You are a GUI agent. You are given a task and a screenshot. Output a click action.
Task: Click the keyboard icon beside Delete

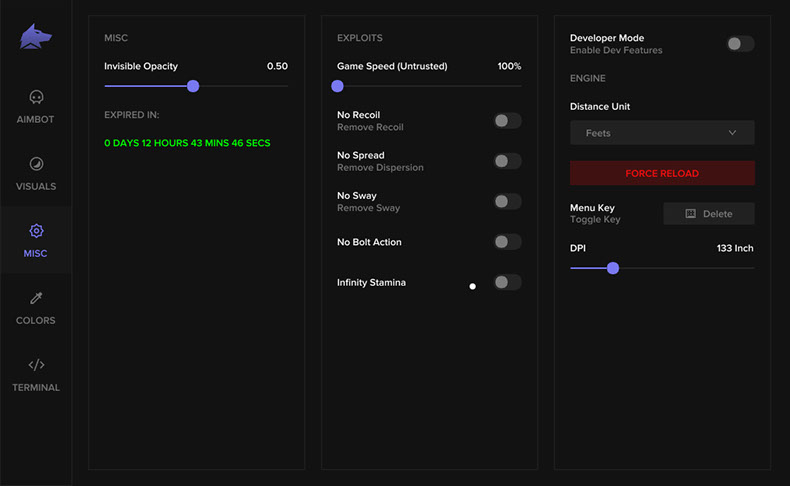(690, 214)
